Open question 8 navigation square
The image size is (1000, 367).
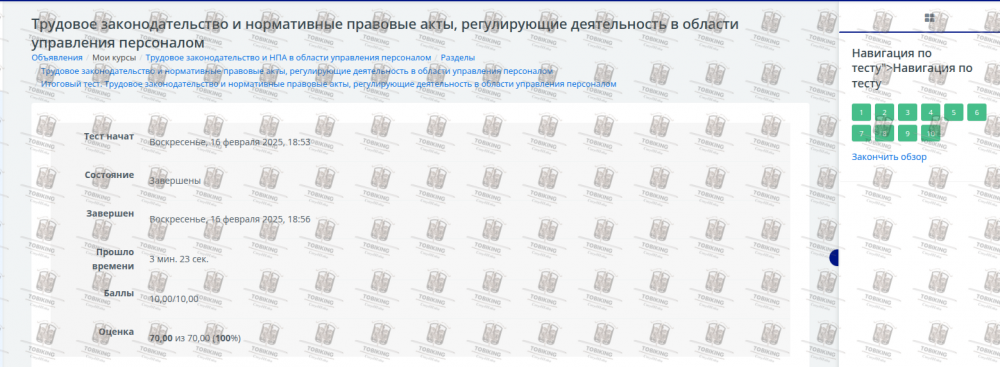(884, 133)
